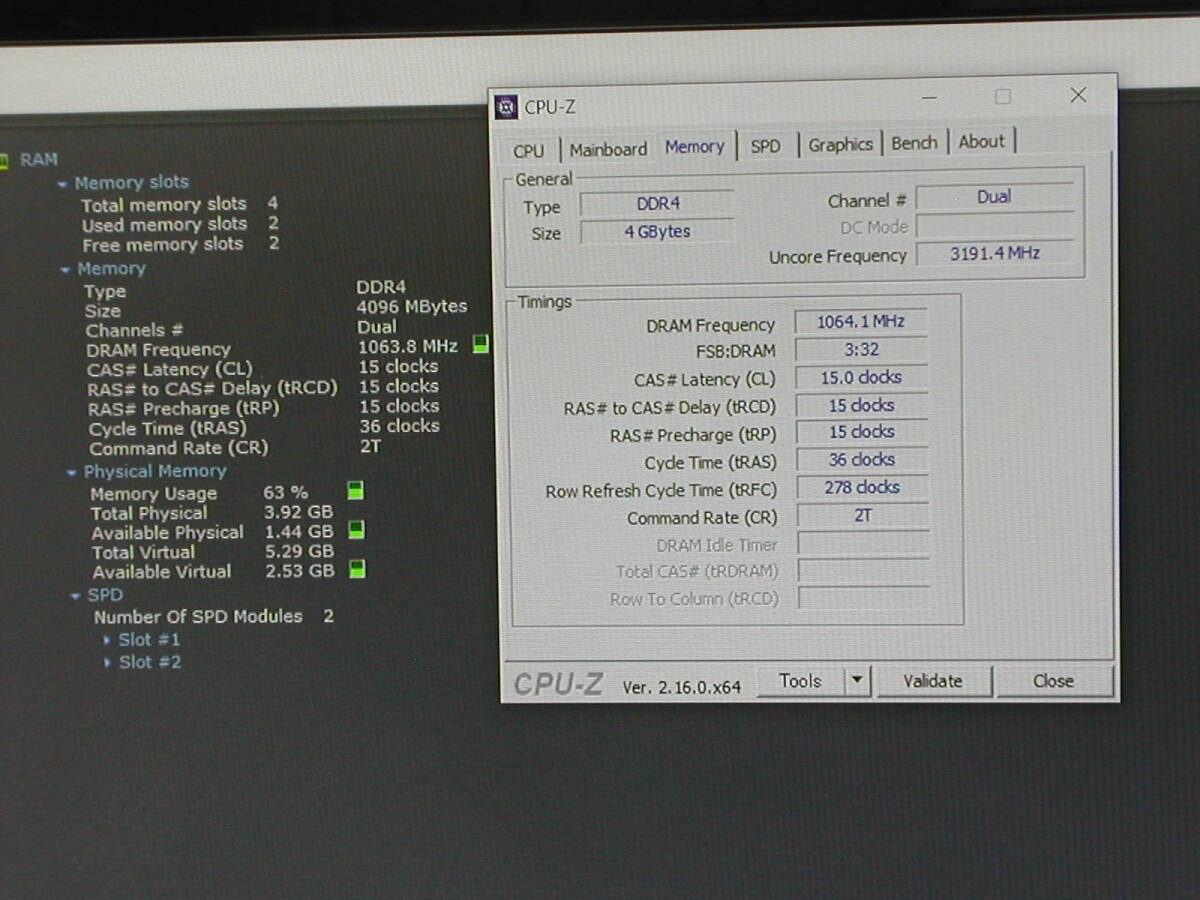Open the SPD tab
The image size is (1200, 900).
[765, 146]
